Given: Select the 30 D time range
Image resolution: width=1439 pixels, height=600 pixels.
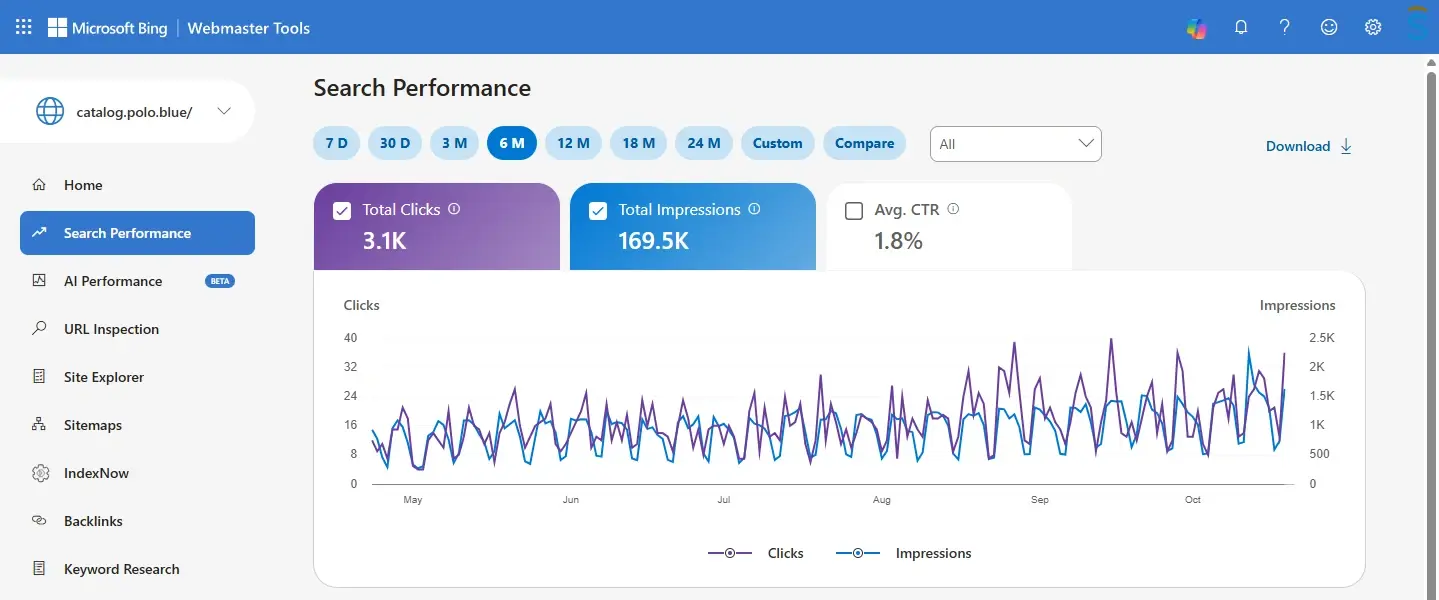Looking at the screenshot, I should pos(395,143).
